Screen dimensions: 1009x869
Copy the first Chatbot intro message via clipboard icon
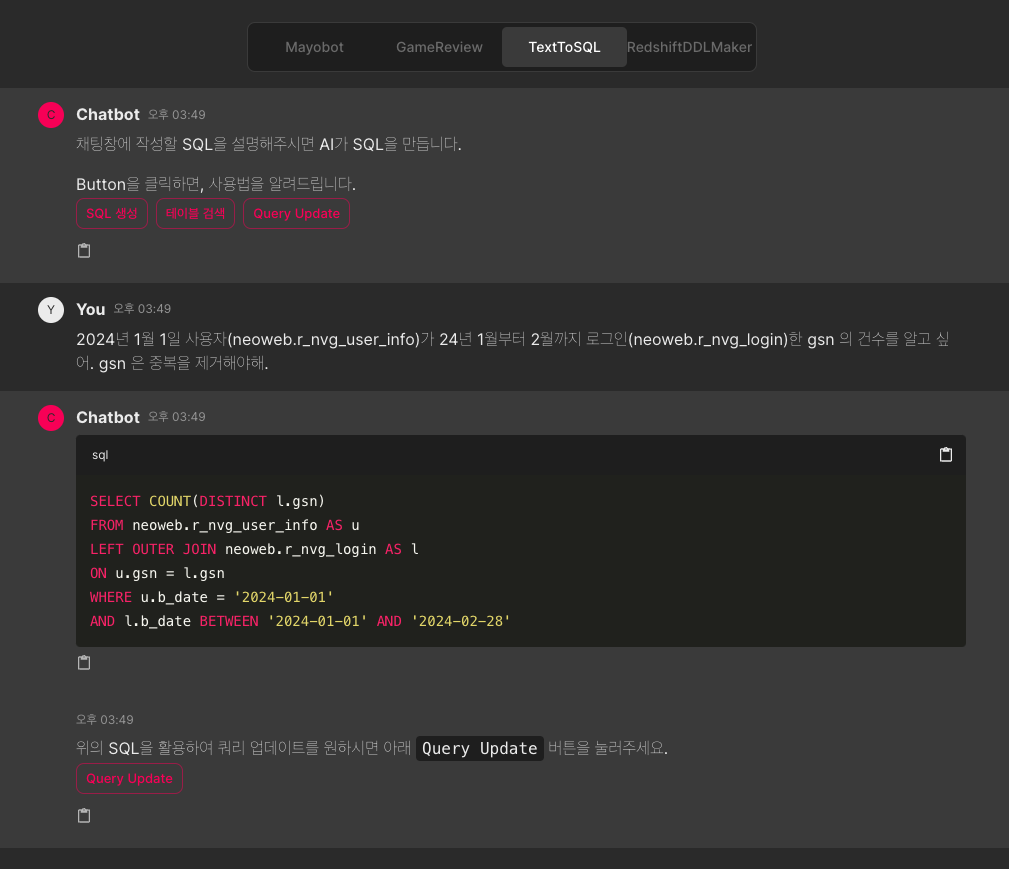pyautogui.click(x=84, y=250)
